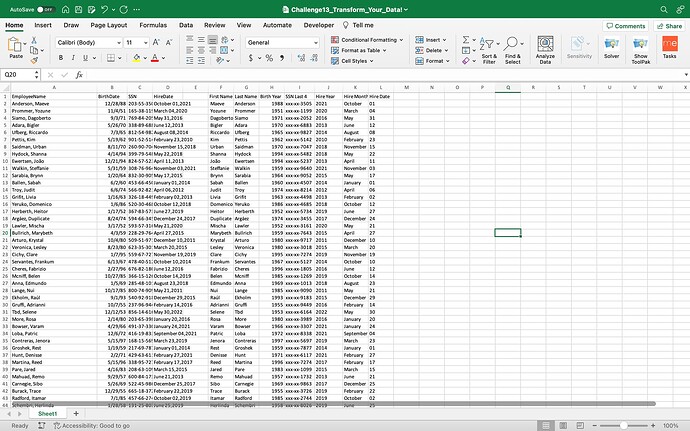The image size is (690, 431).
Task: Apply the Comma style icon
Action: 282,58
